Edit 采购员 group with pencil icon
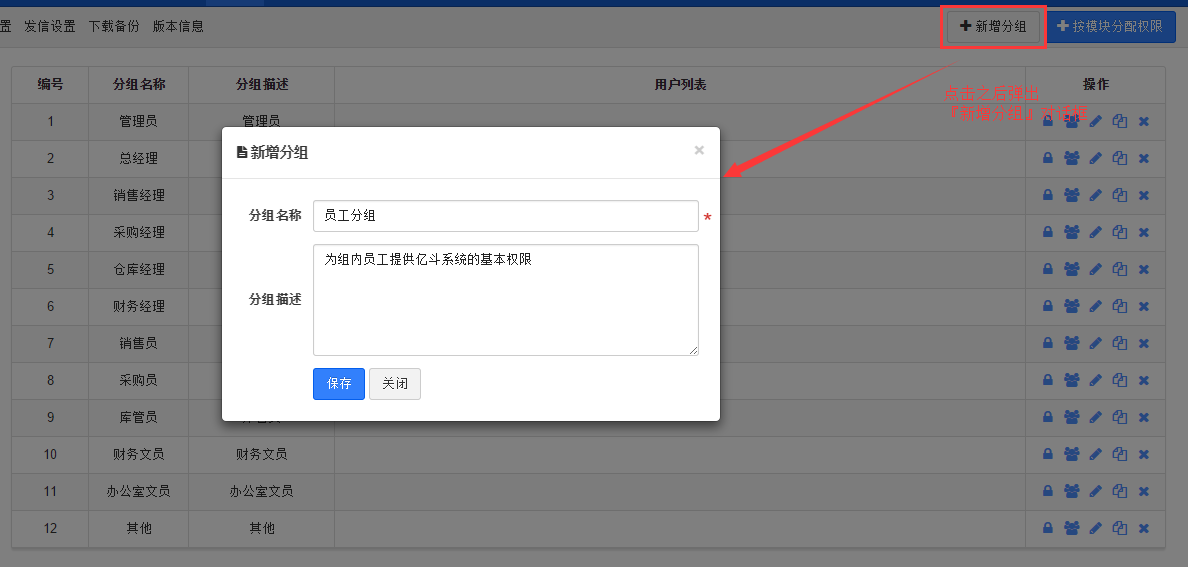1188x567 pixels. pos(1096,380)
